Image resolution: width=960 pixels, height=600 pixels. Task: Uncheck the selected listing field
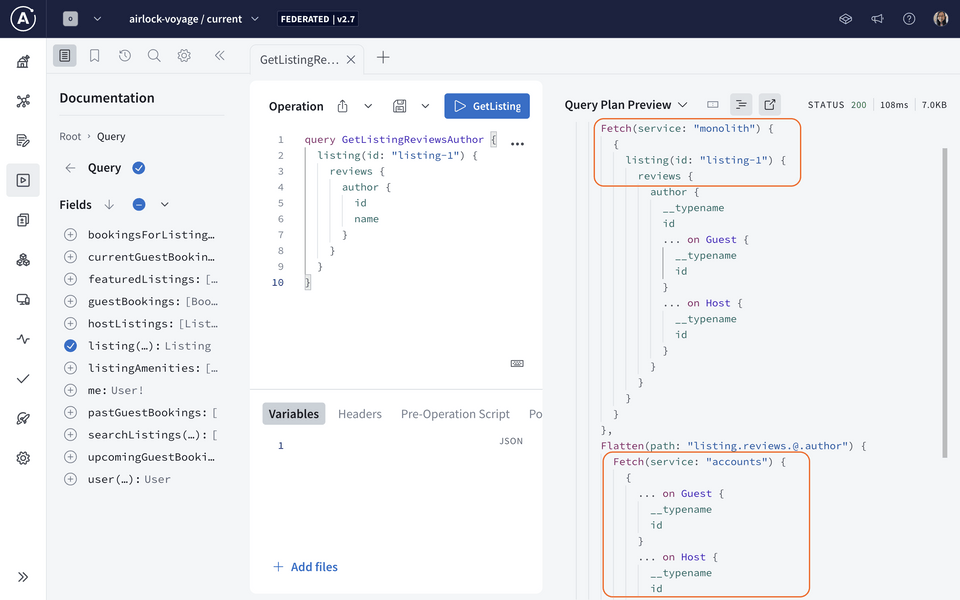(x=70, y=346)
